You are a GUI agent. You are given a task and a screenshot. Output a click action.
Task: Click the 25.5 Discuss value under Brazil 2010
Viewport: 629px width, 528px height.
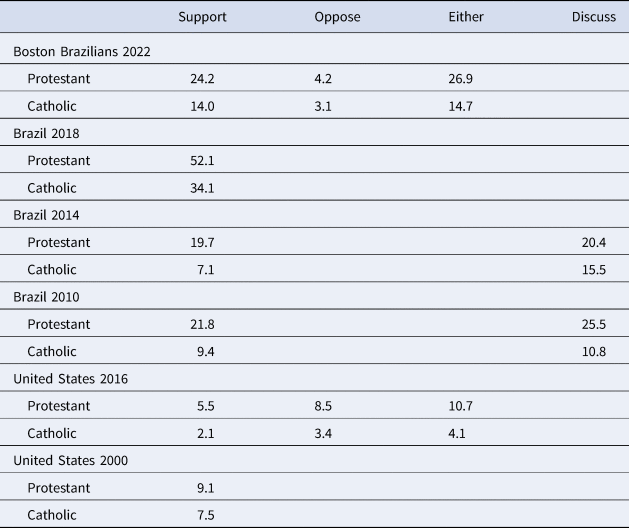click(x=594, y=324)
